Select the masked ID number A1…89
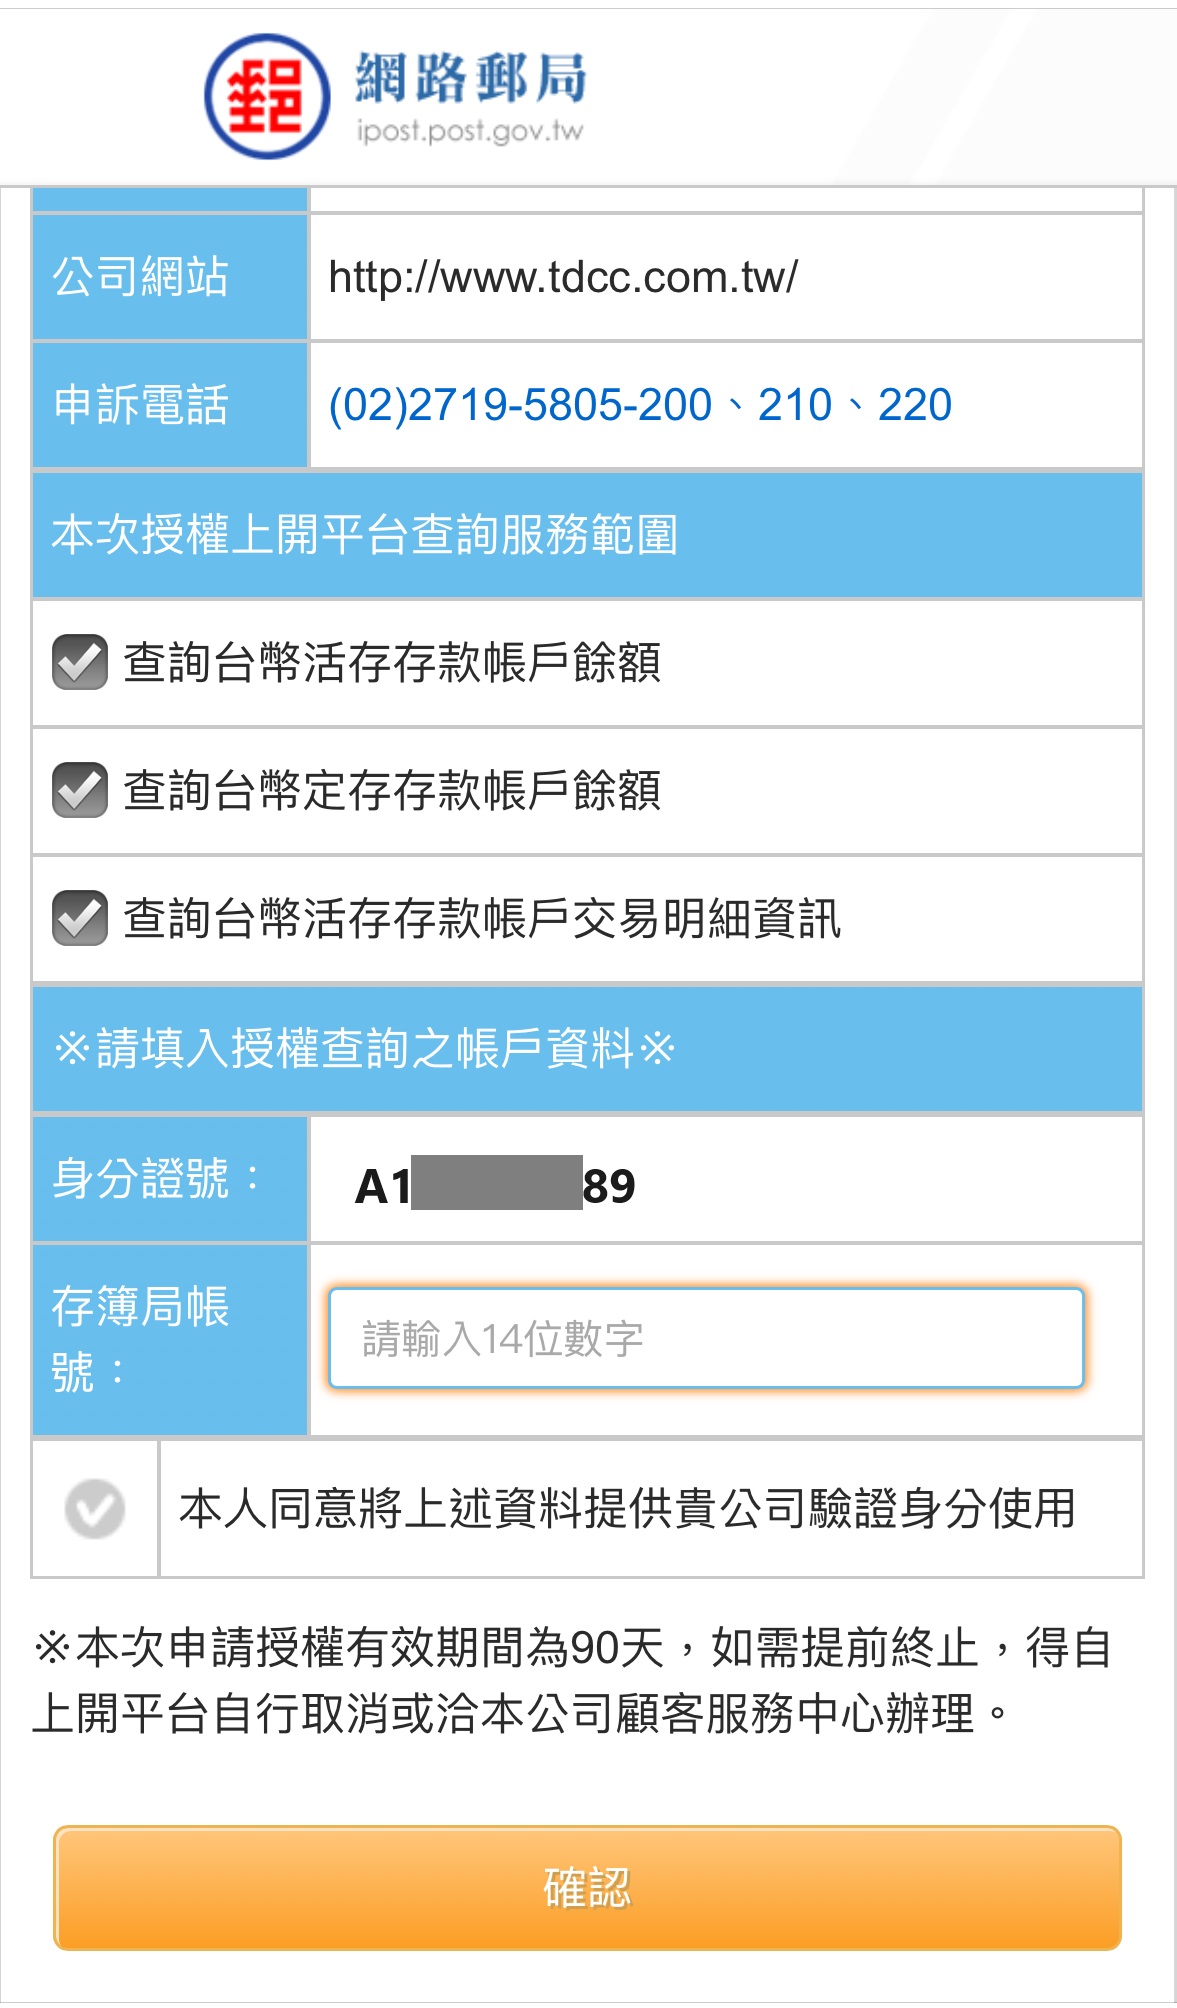The height and width of the screenshot is (2008, 1177). [x=496, y=1185]
